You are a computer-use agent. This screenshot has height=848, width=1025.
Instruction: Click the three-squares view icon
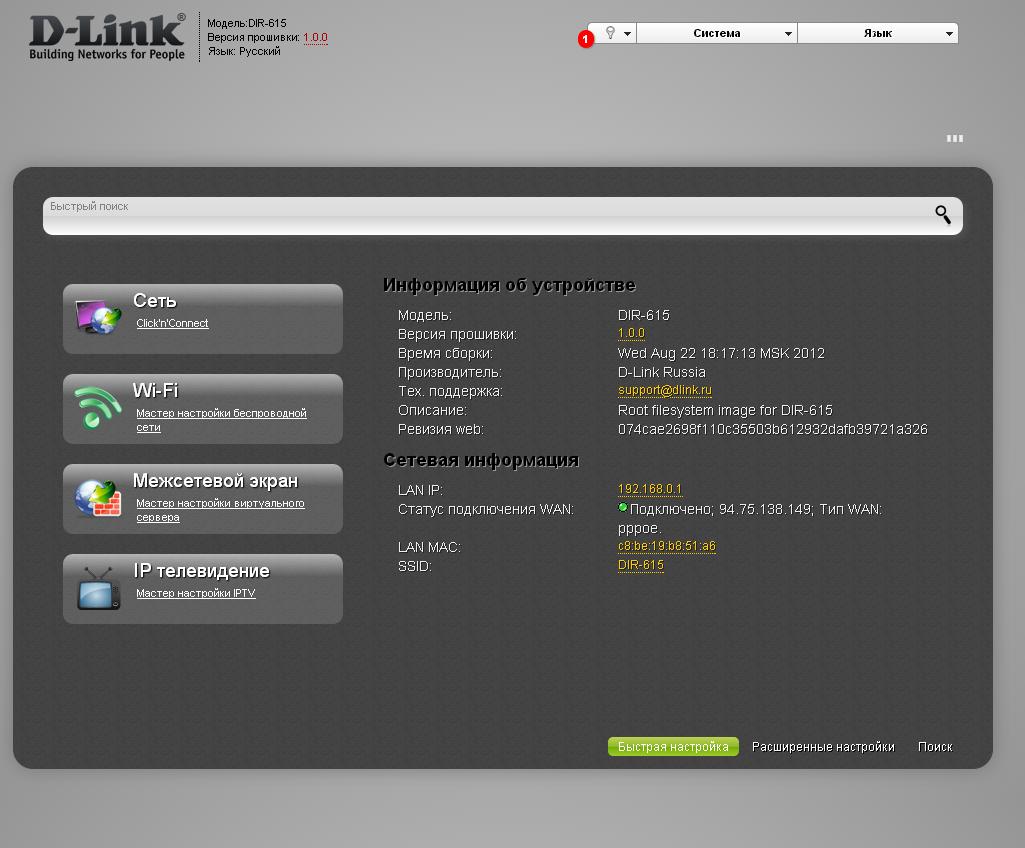(954, 139)
